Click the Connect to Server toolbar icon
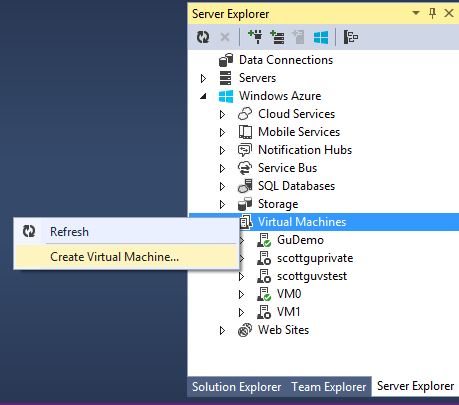459x405 pixels. click(x=277, y=37)
